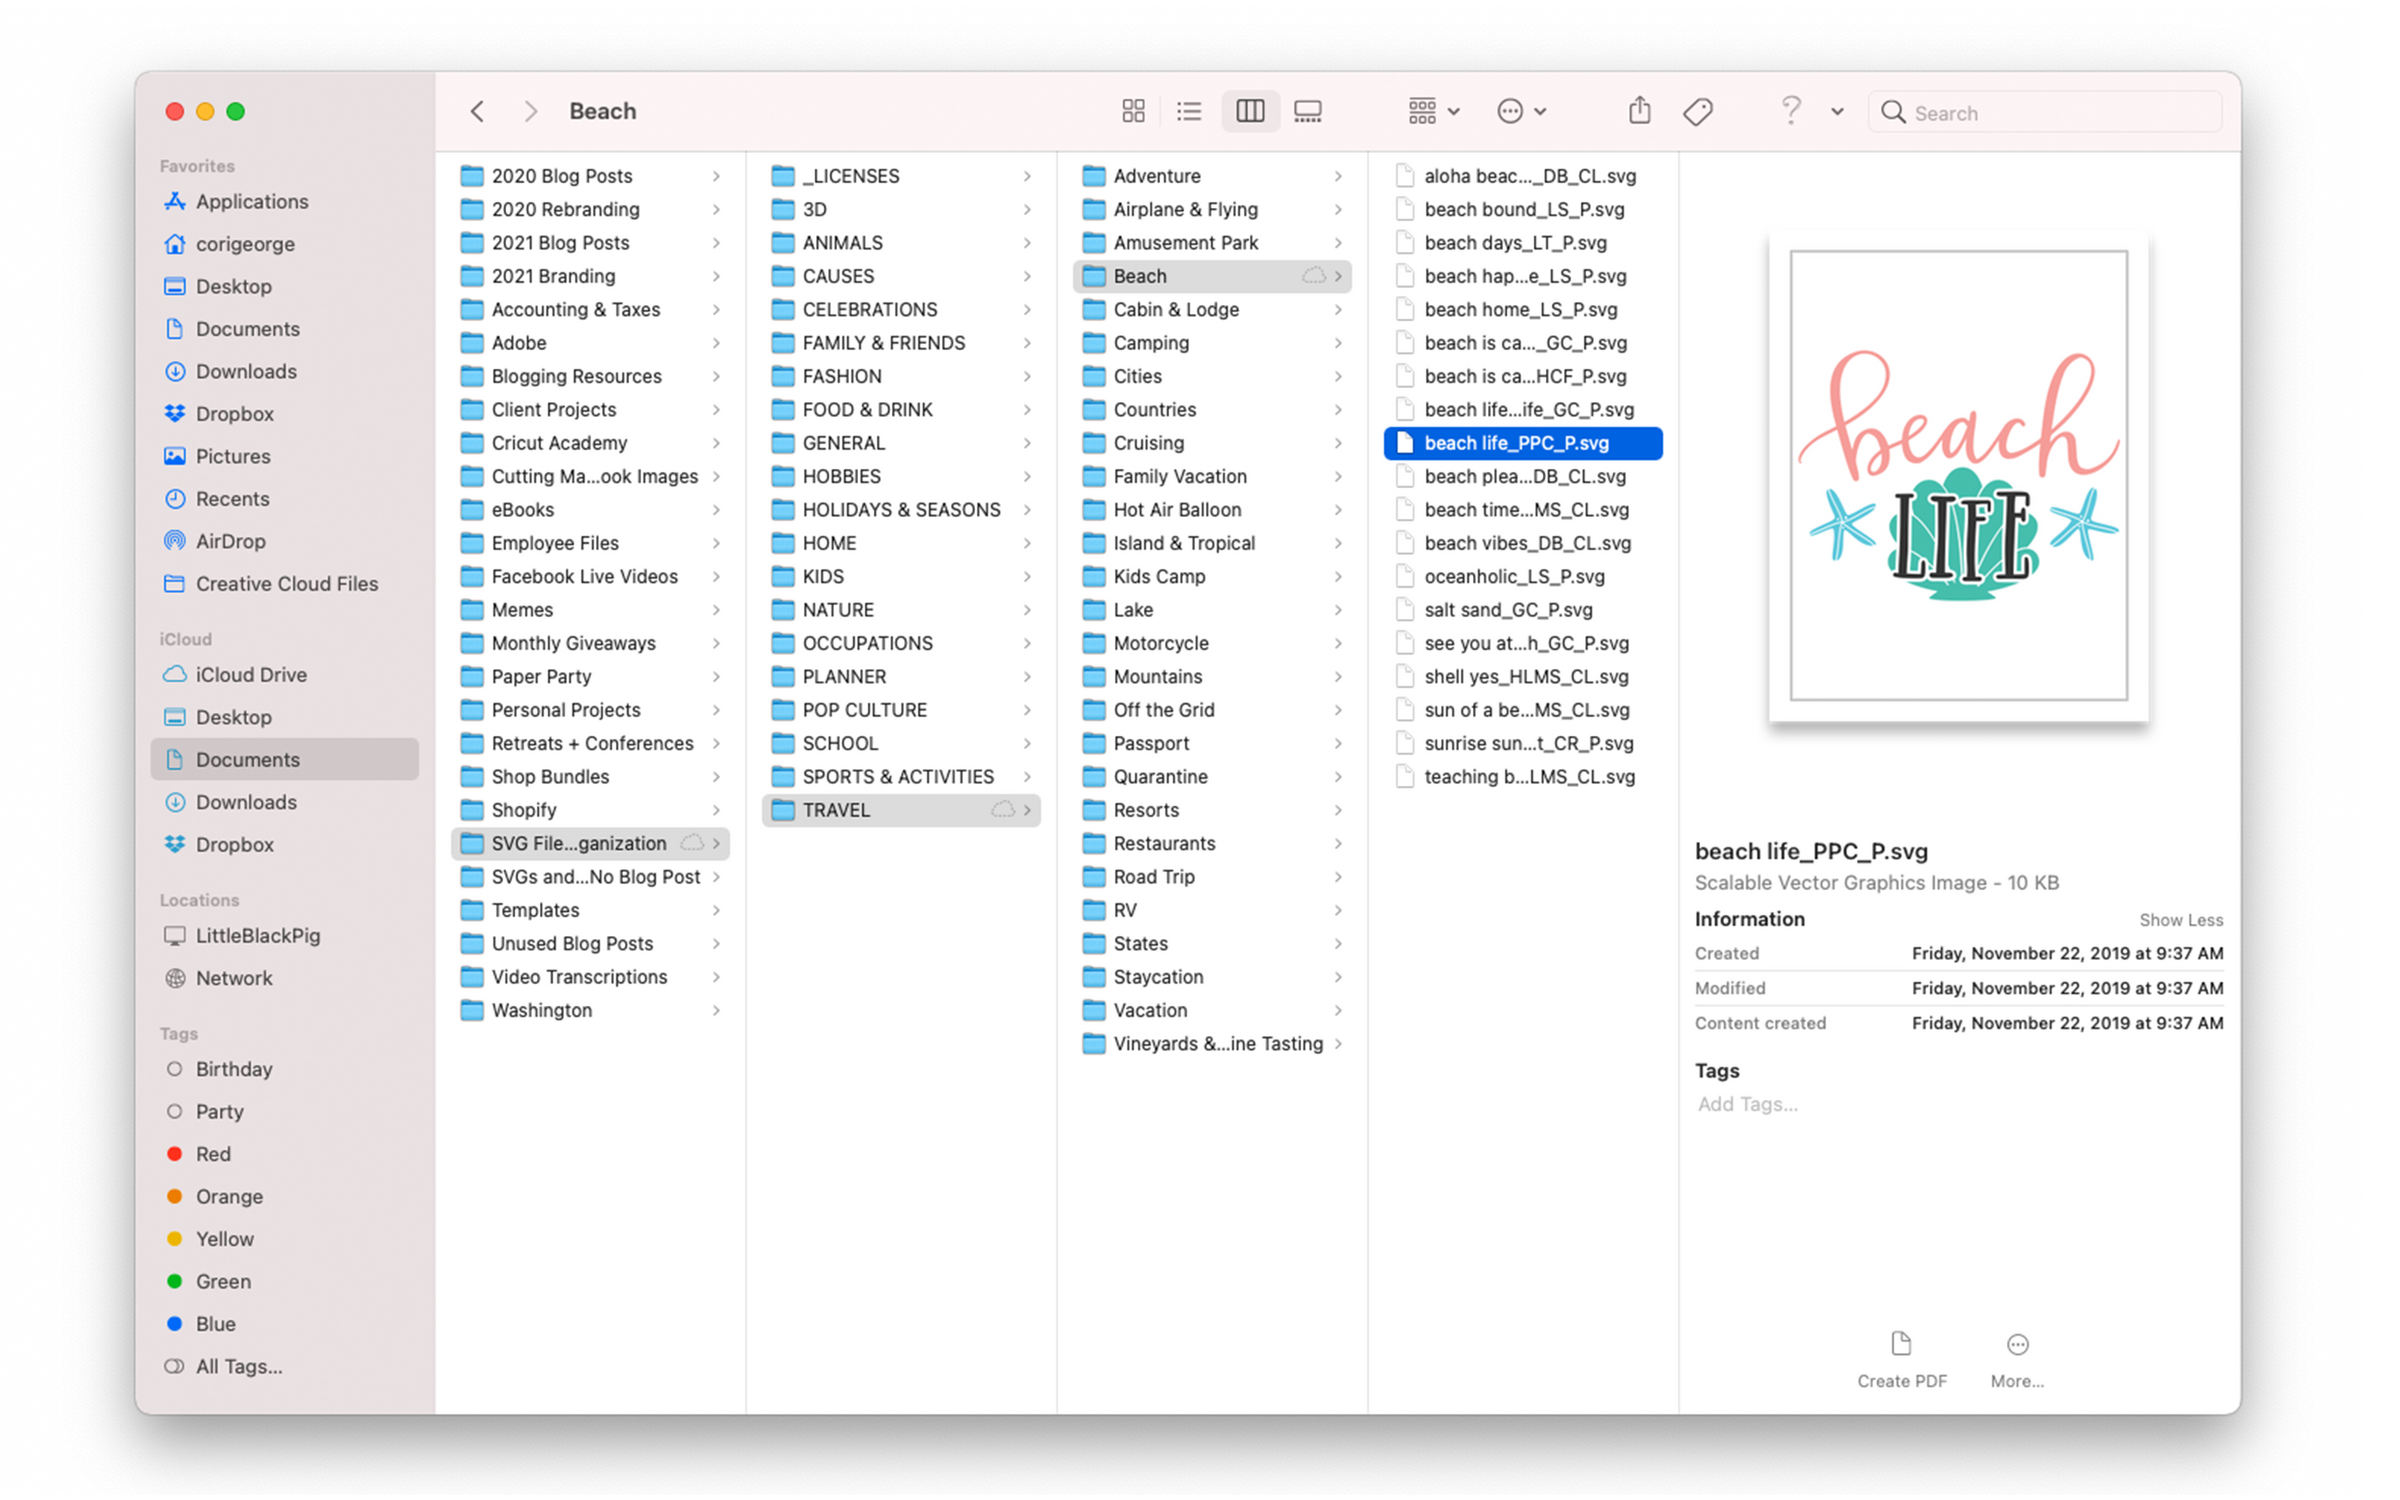2400x1500 pixels.
Task: Go back with the left arrow
Action: point(477,111)
